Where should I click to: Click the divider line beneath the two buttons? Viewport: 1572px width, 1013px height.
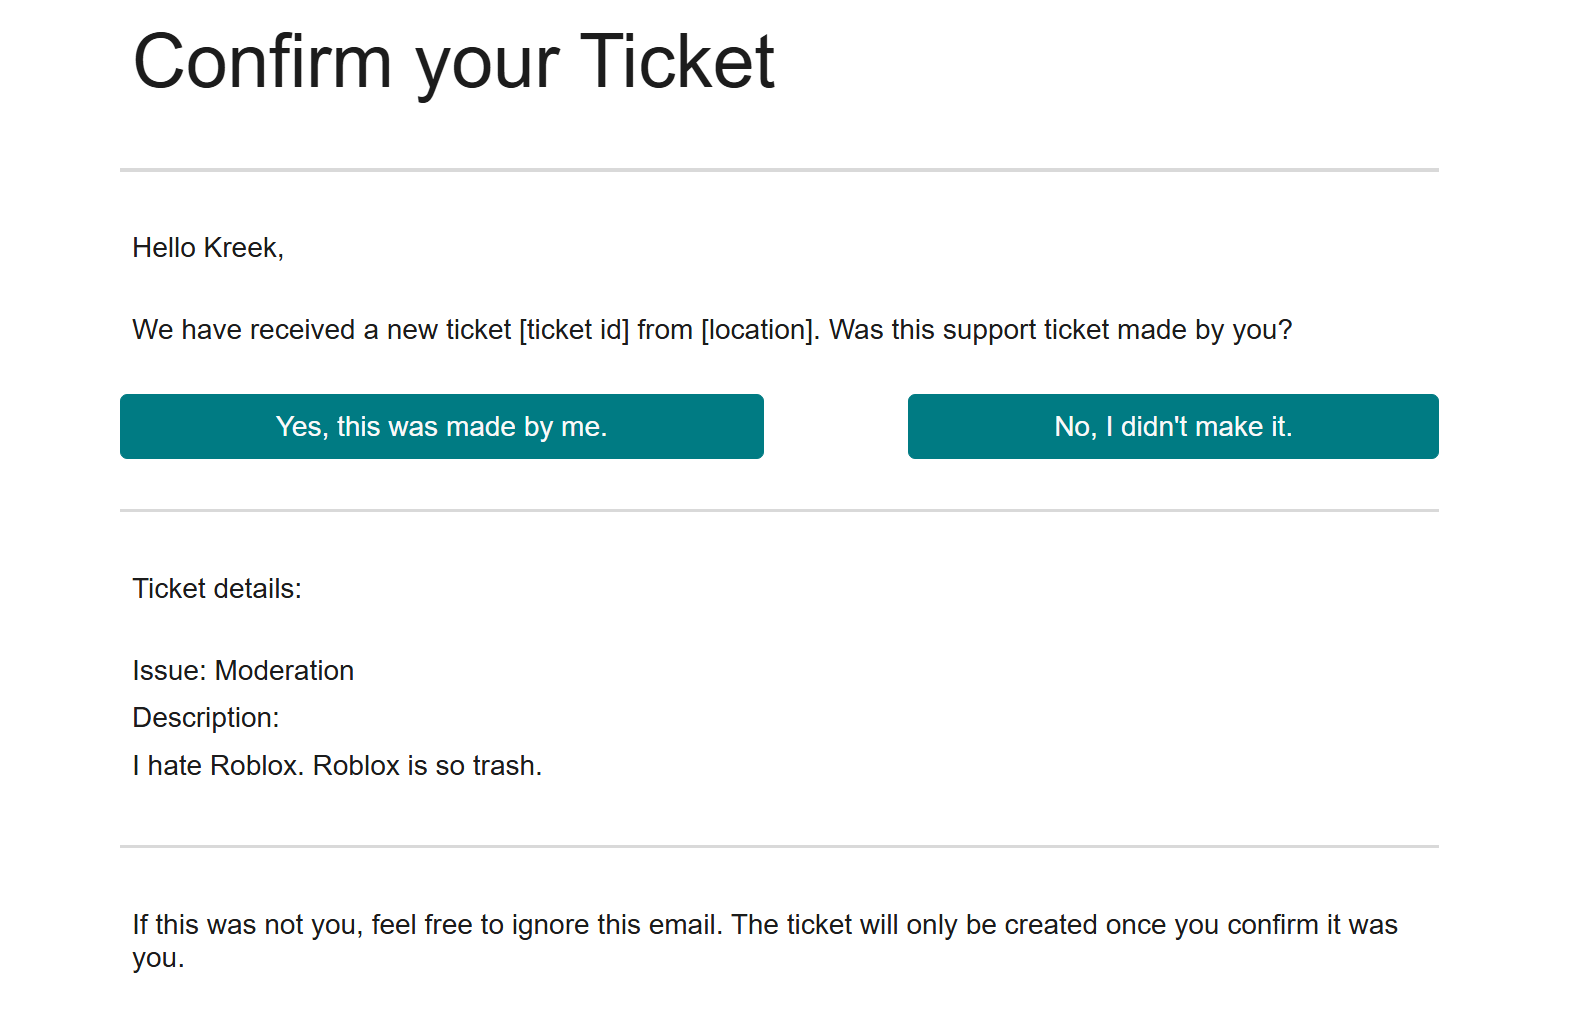779,510
